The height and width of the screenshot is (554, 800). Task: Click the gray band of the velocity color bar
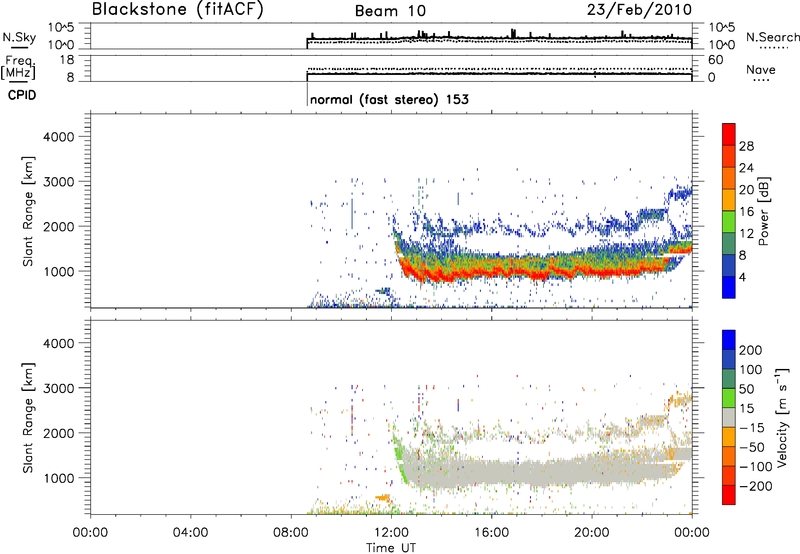[729, 417]
